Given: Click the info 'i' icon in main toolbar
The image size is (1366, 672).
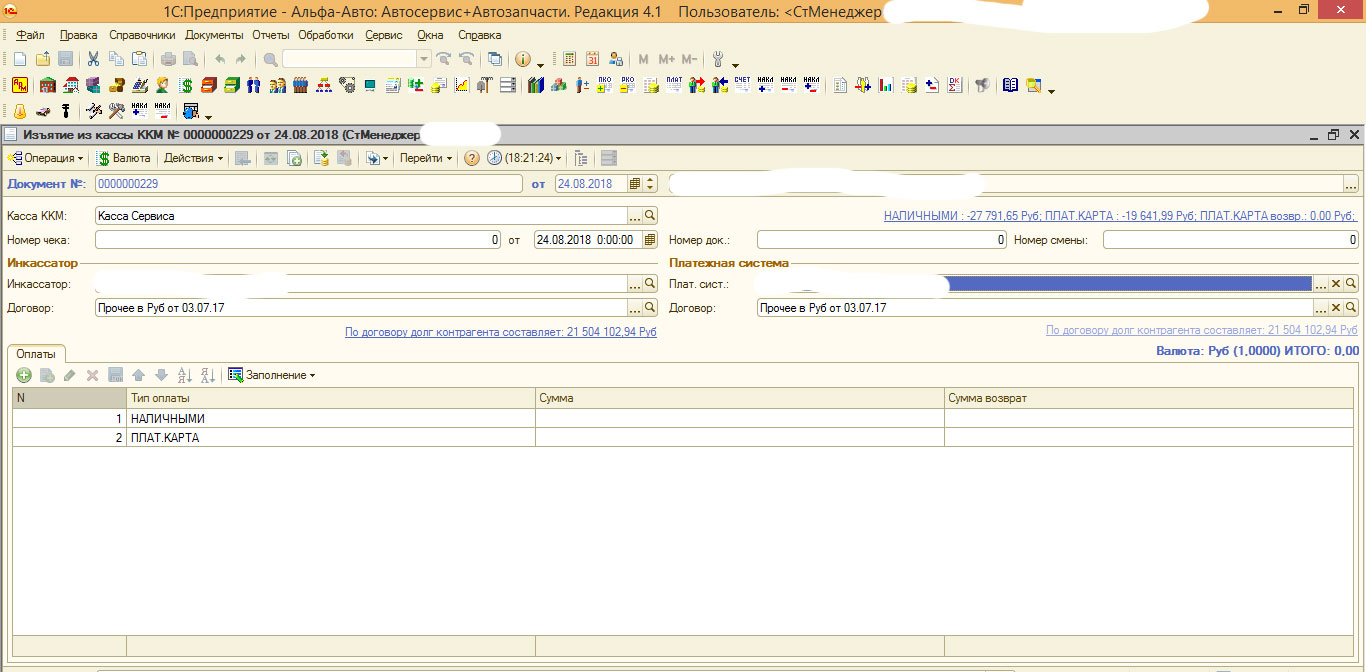Looking at the screenshot, I should tap(522, 59).
